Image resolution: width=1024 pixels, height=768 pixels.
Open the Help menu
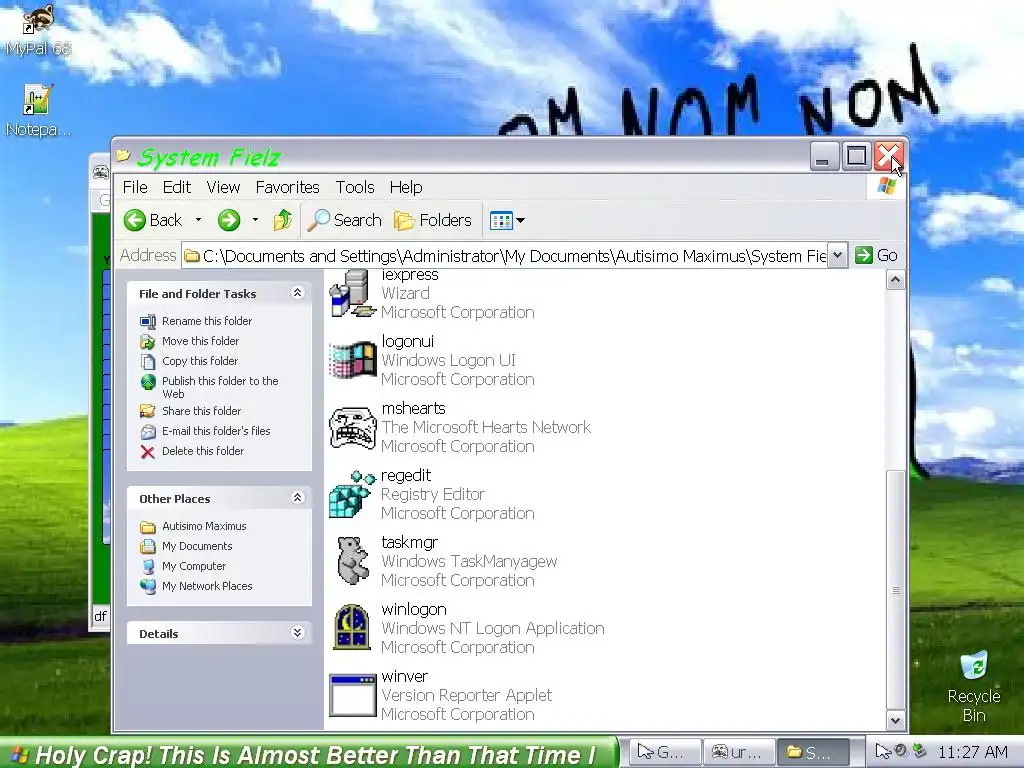(406, 187)
